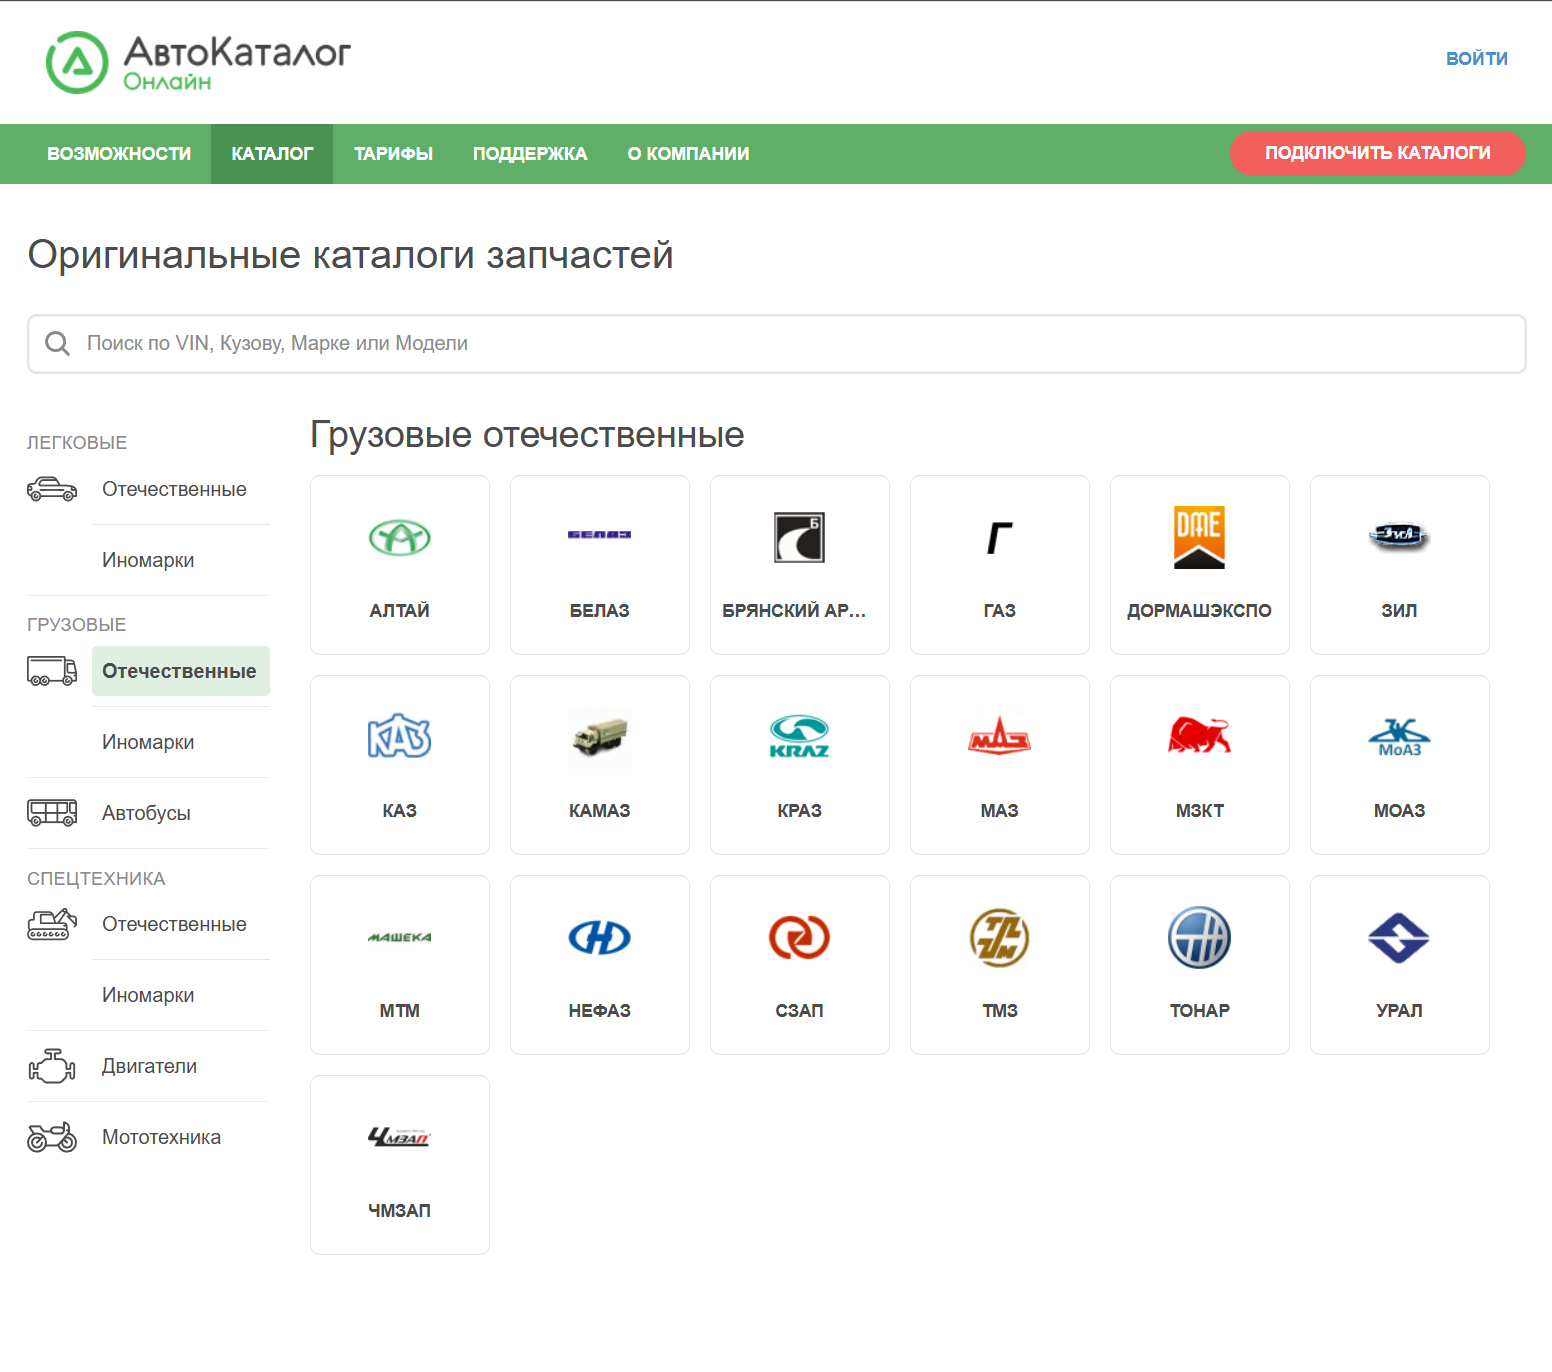This screenshot has height=1372, width=1552.
Task: Open the ГАЗ brand logo
Action: point(1000,538)
